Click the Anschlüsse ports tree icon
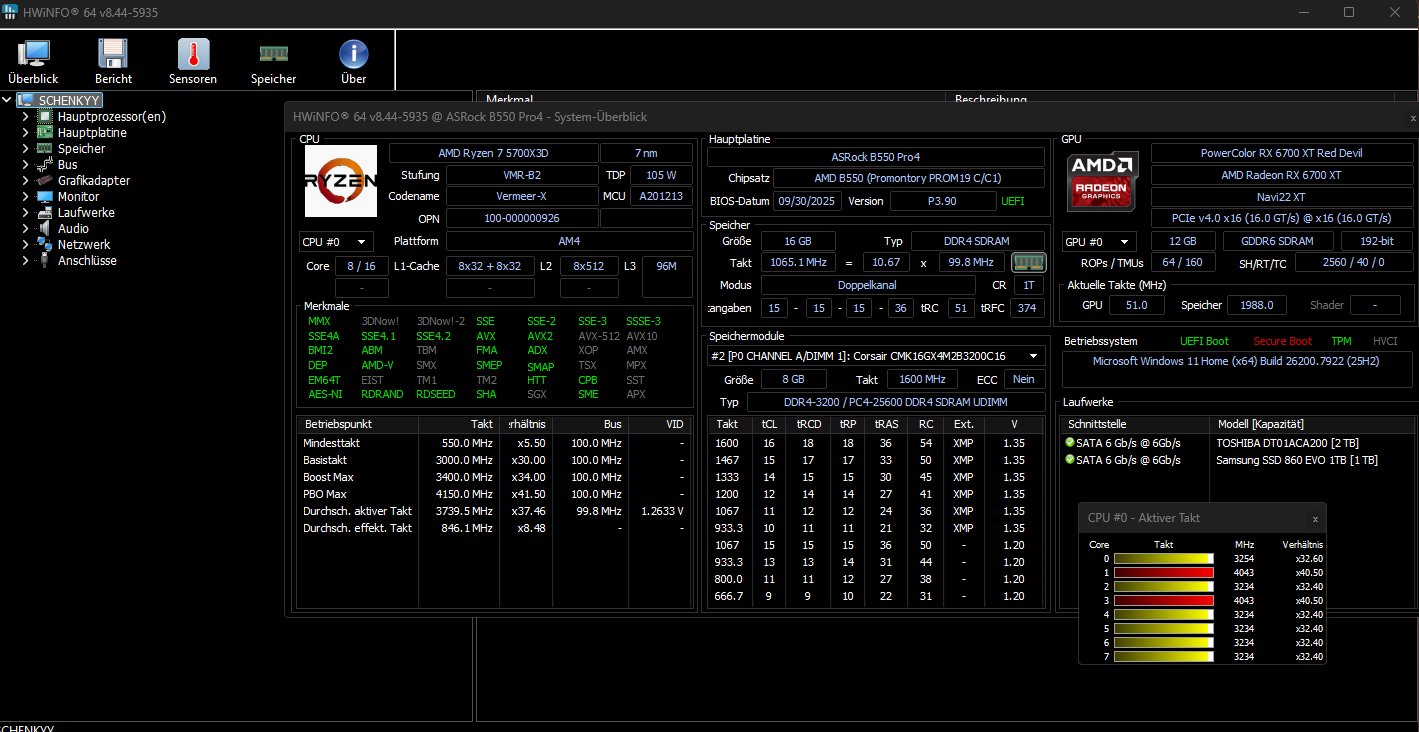Screen dimensions: 1419x732 pyautogui.click(x=46, y=260)
